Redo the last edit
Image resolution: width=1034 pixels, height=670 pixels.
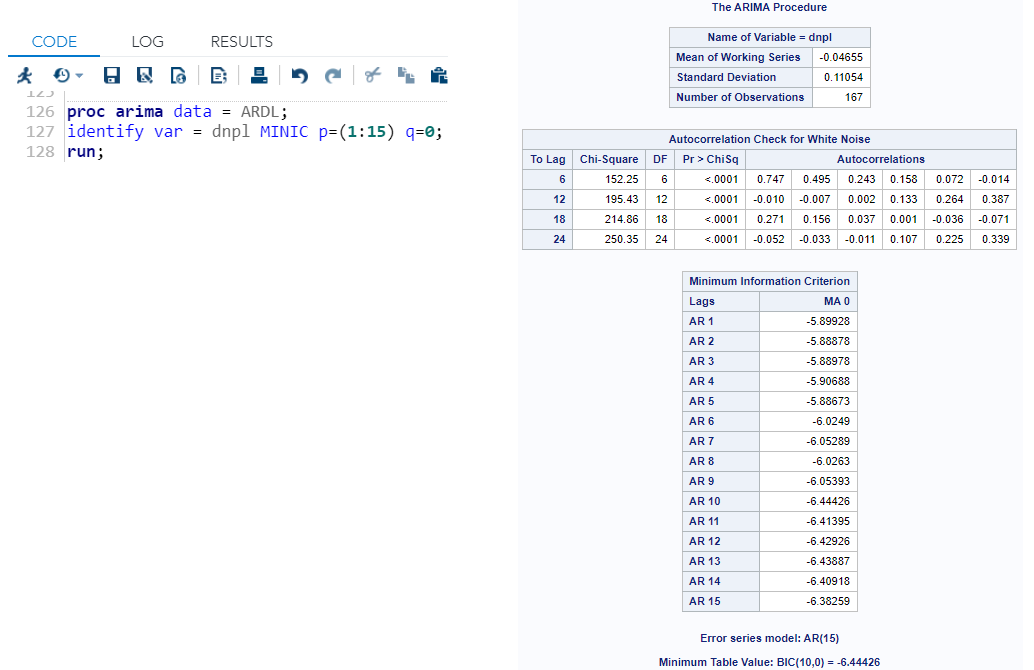click(333, 75)
